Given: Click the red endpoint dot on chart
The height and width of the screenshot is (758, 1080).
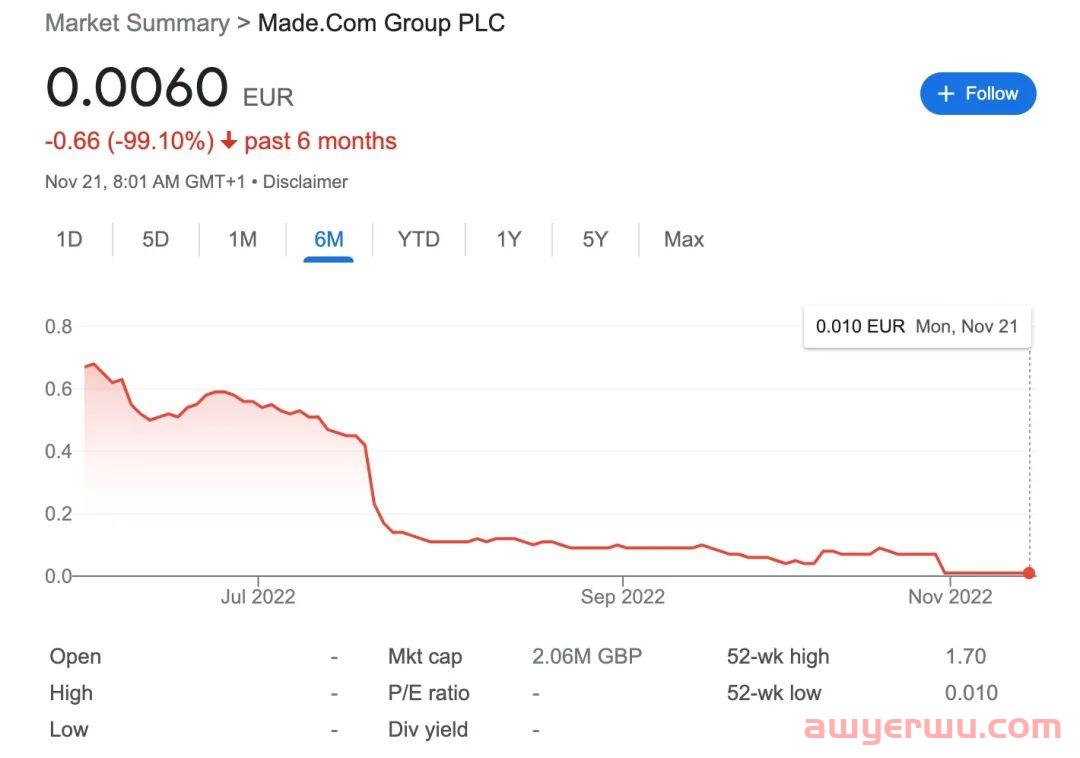Looking at the screenshot, I should pyautogui.click(x=1029, y=573).
